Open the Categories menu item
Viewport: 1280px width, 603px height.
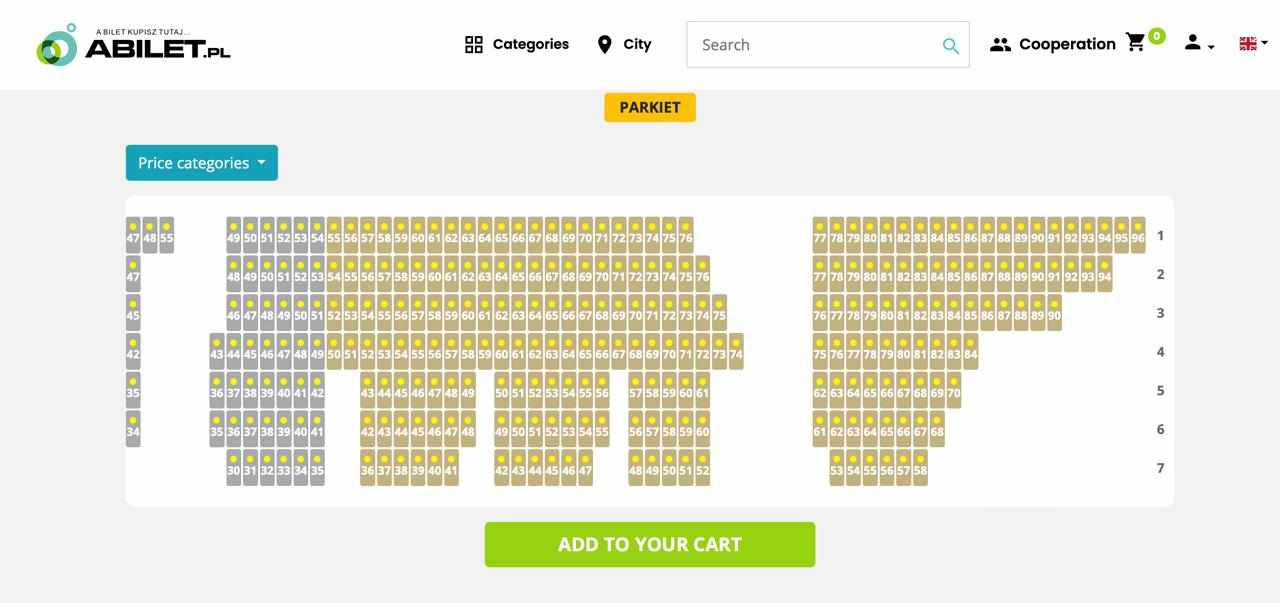(530, 44)
